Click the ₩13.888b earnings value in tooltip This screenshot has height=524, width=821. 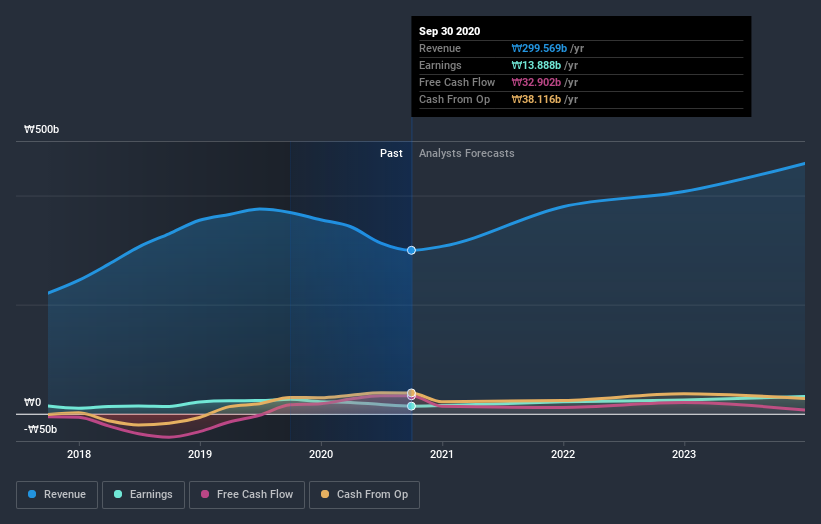click(536, 65)
